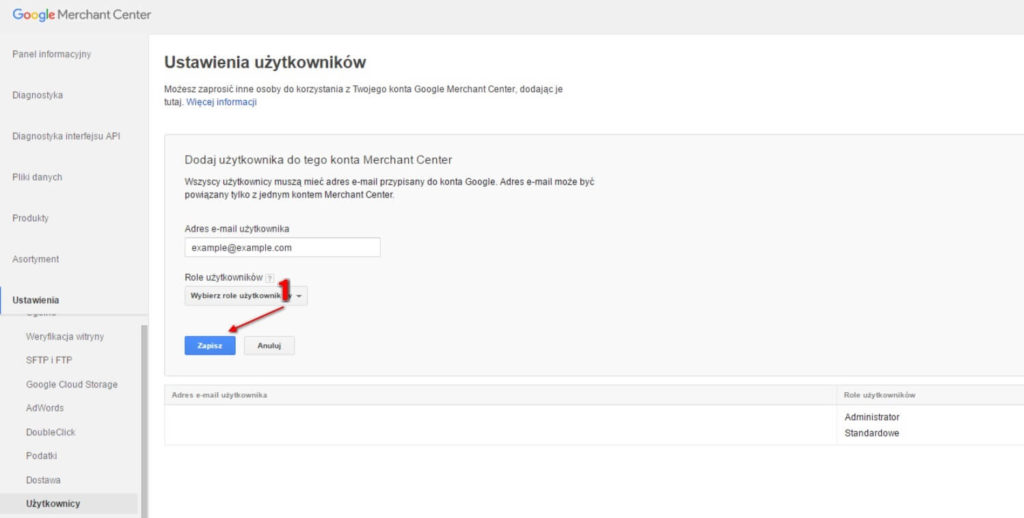Focus the Adres e-mail użytkownika input field
The image size is (1024, 518).
(x=282, y=247)
